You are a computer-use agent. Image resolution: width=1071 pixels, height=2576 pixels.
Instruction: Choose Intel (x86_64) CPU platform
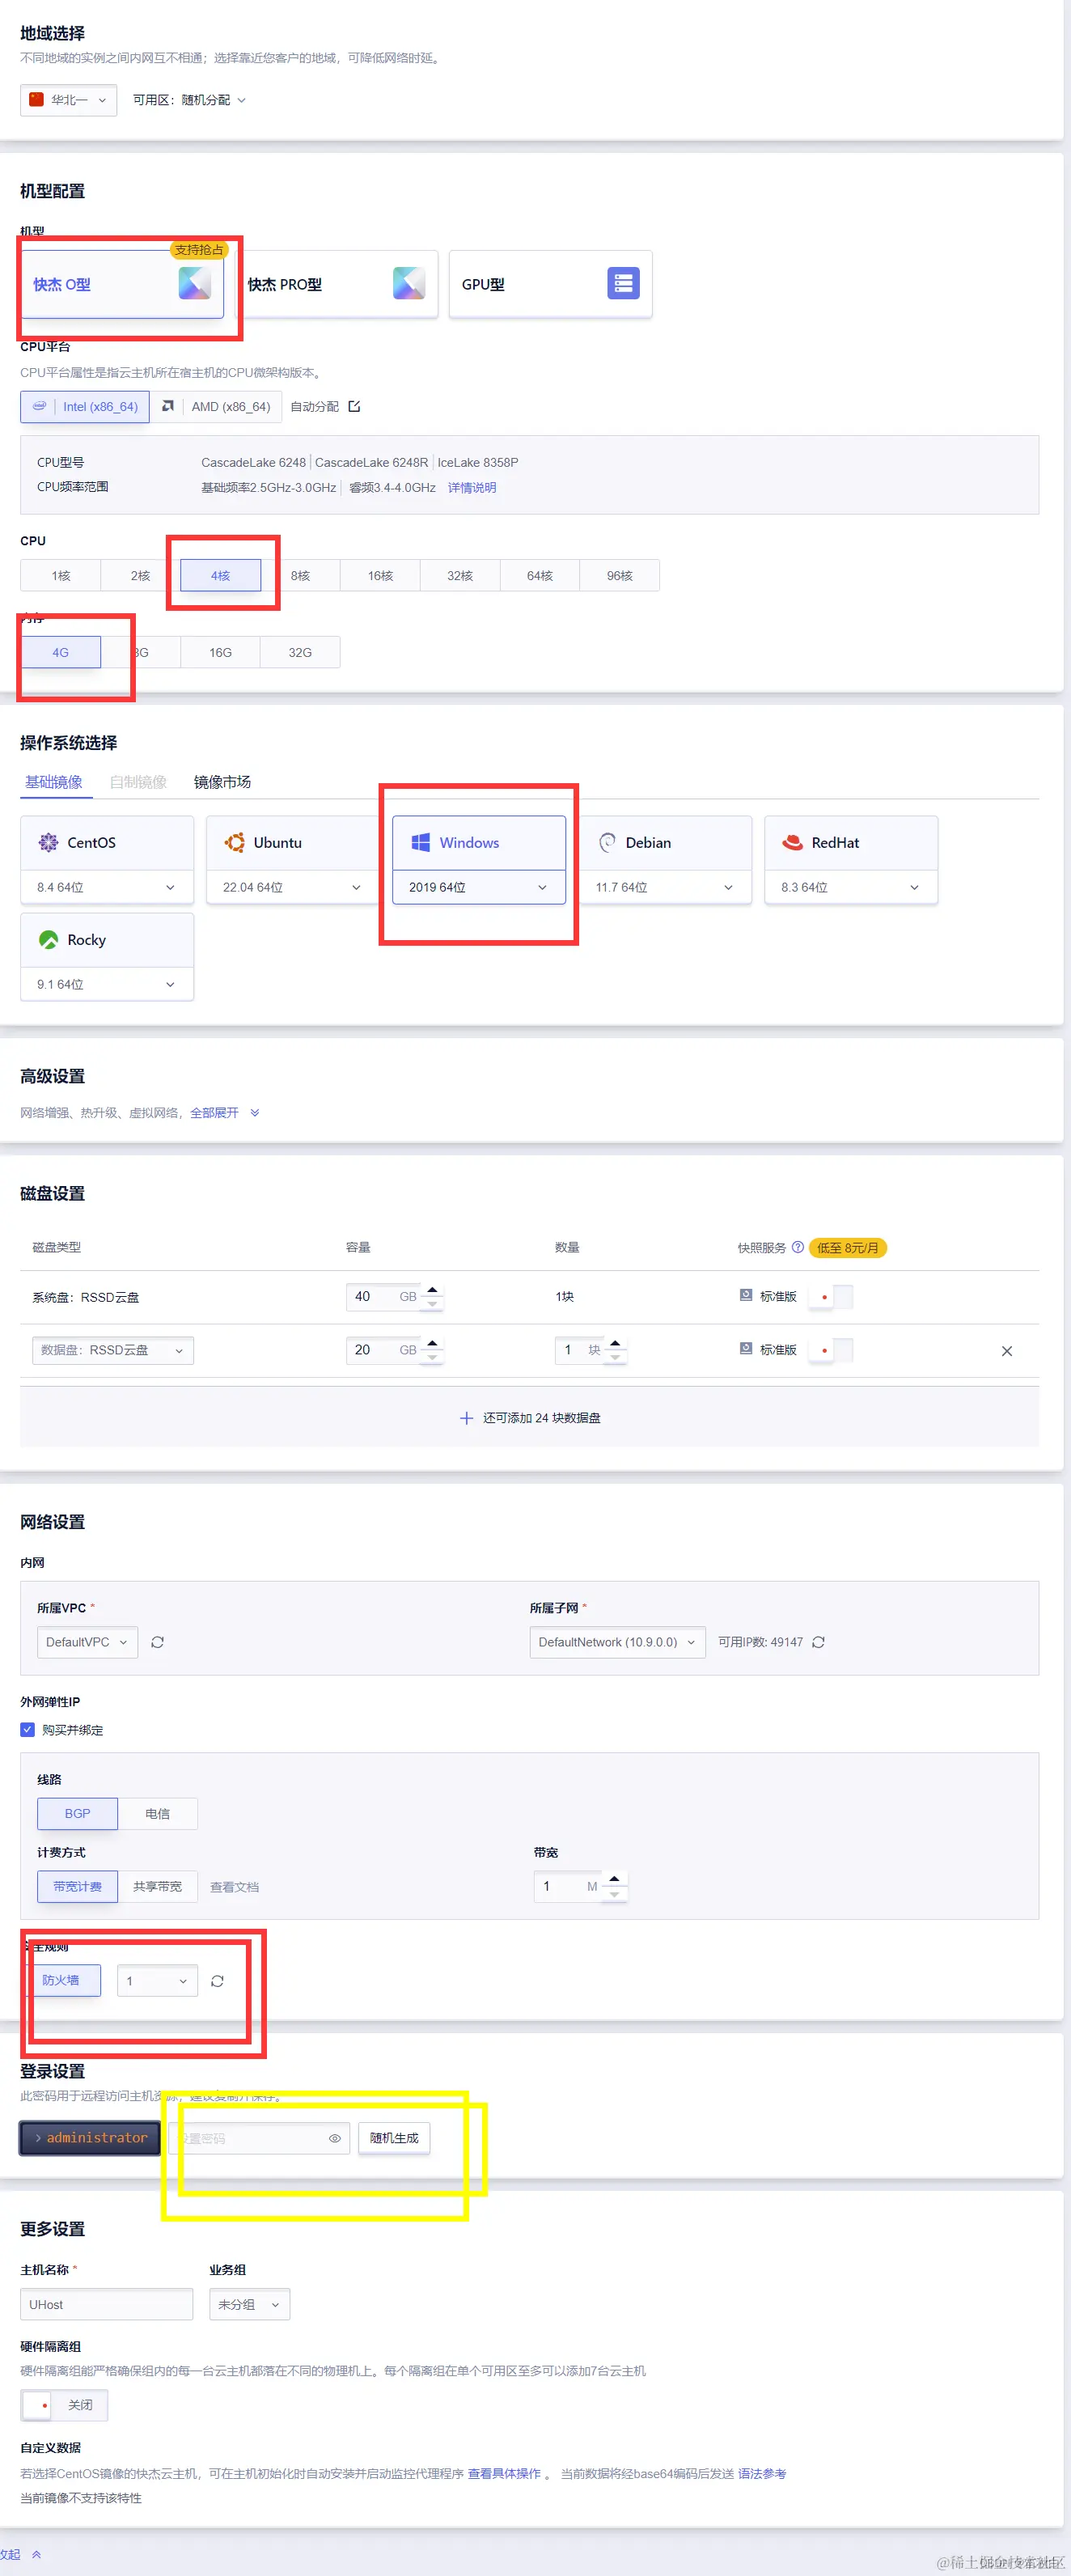point(85,407)
